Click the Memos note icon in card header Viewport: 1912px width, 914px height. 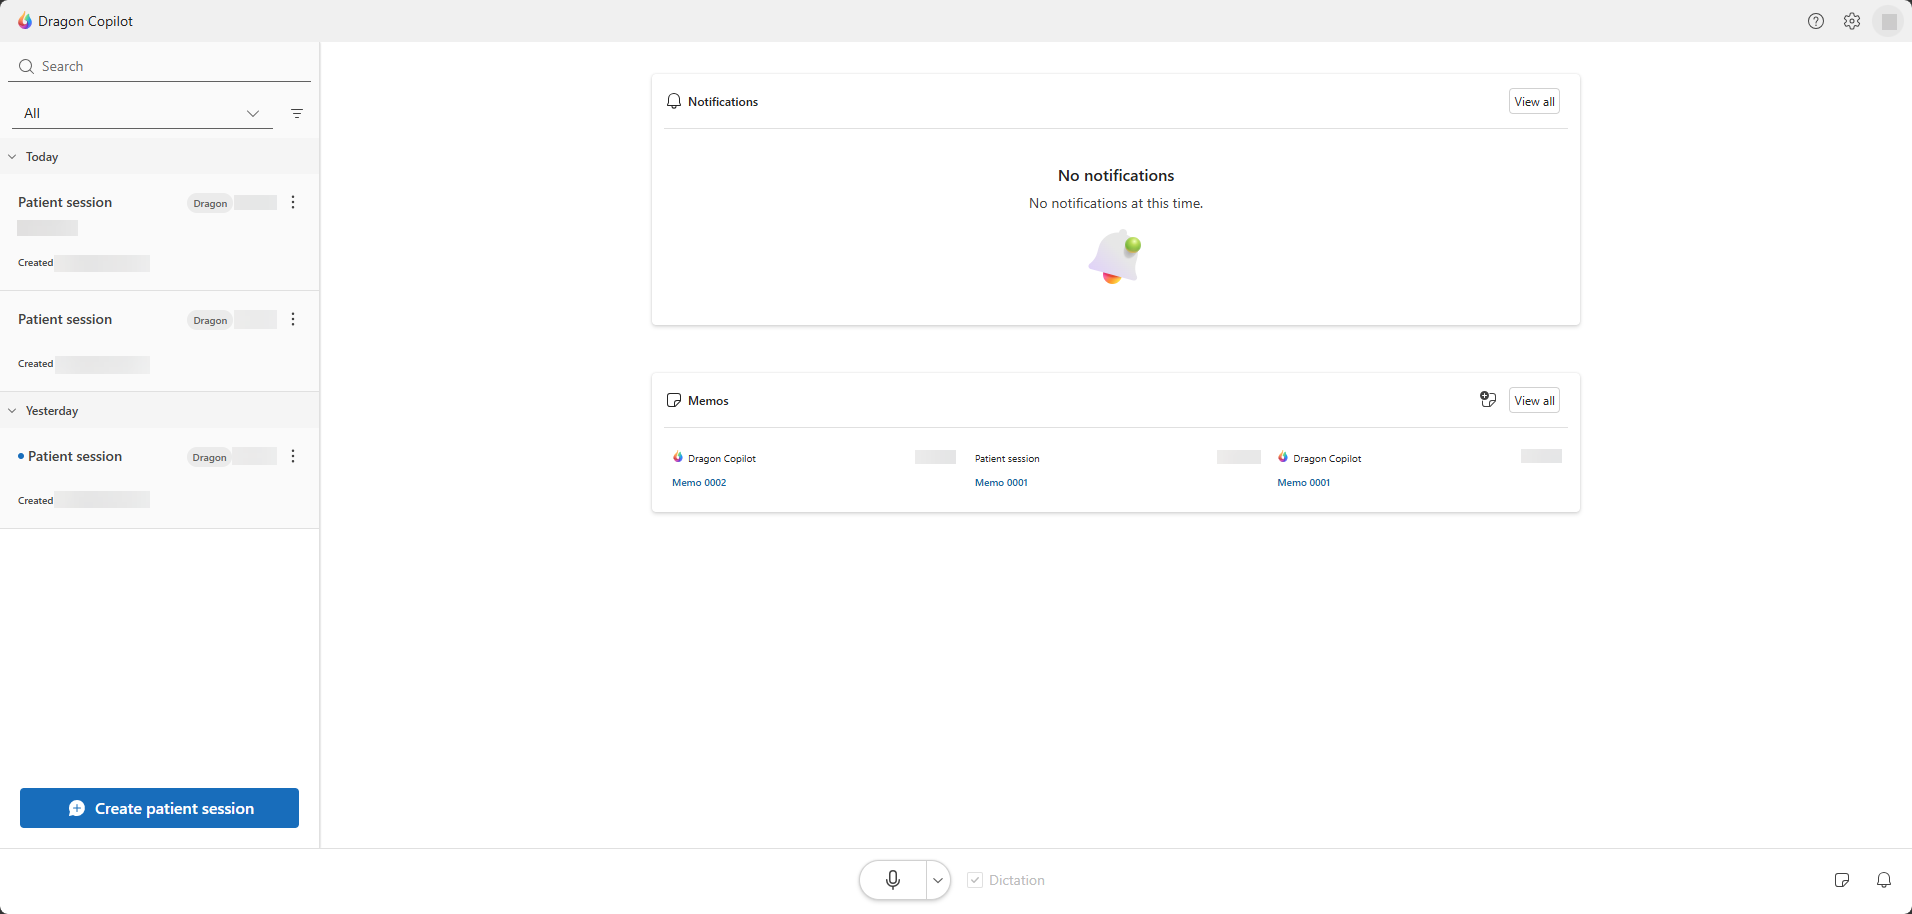tap(674, 400)
